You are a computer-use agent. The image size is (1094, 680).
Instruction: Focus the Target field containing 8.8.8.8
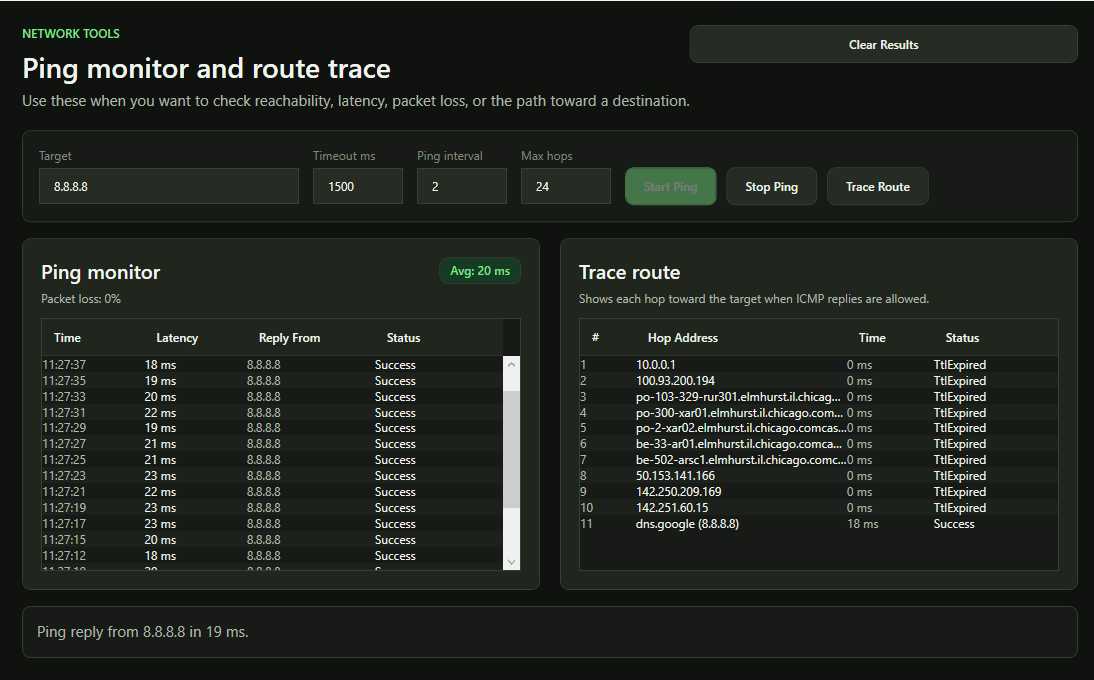169,186
